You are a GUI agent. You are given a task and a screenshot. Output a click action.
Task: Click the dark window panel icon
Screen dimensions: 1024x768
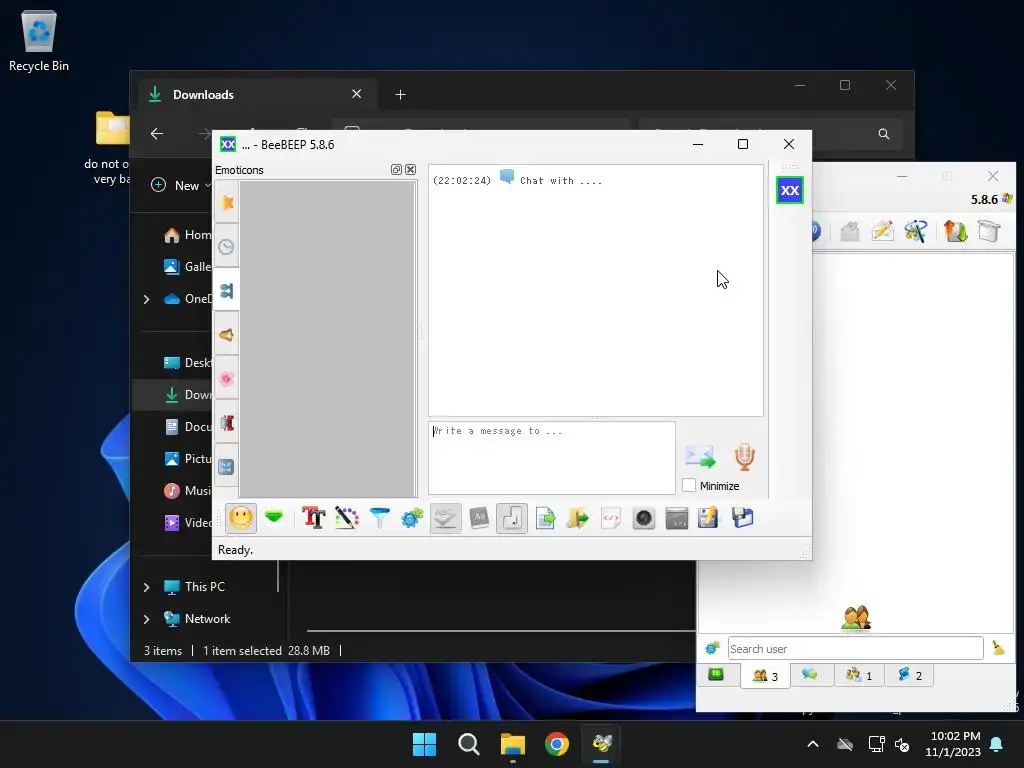click(677, 519)
